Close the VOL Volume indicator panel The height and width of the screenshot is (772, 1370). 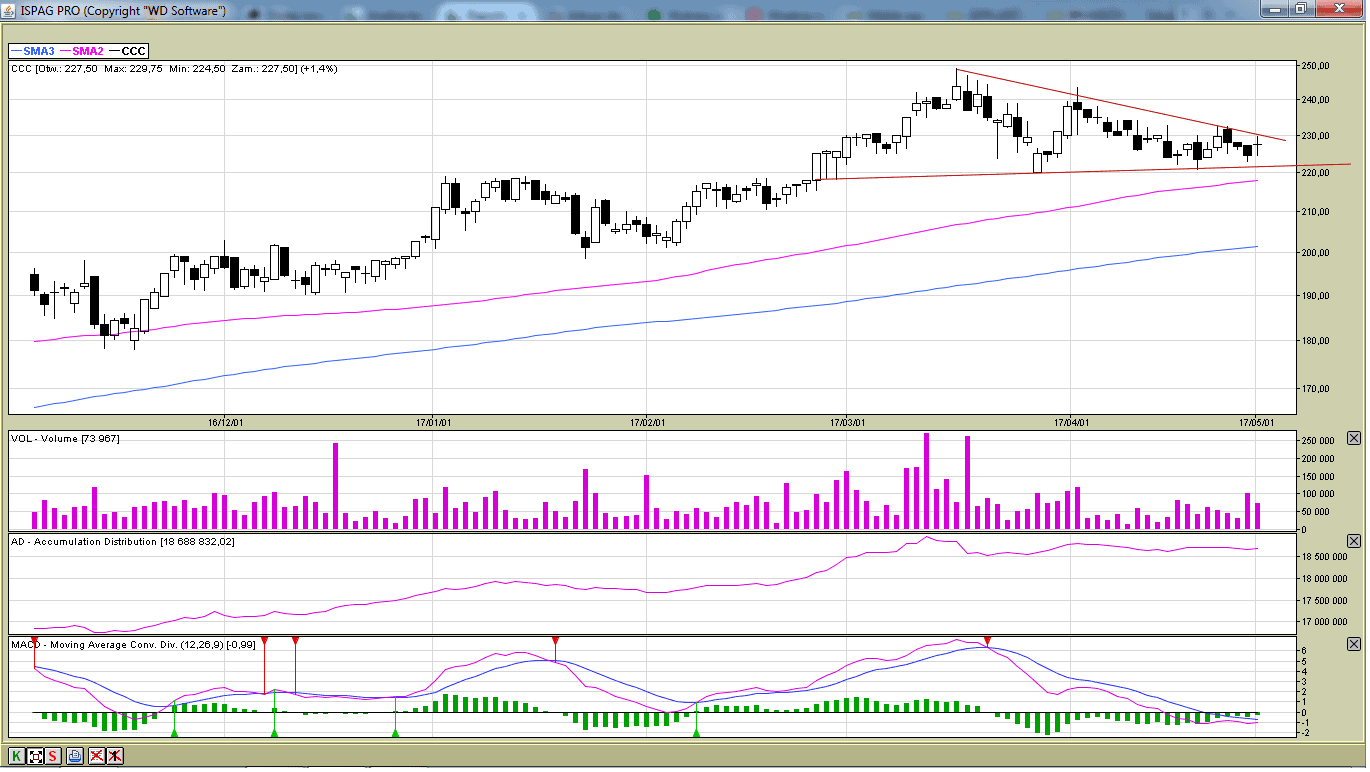click(1354, 438)
